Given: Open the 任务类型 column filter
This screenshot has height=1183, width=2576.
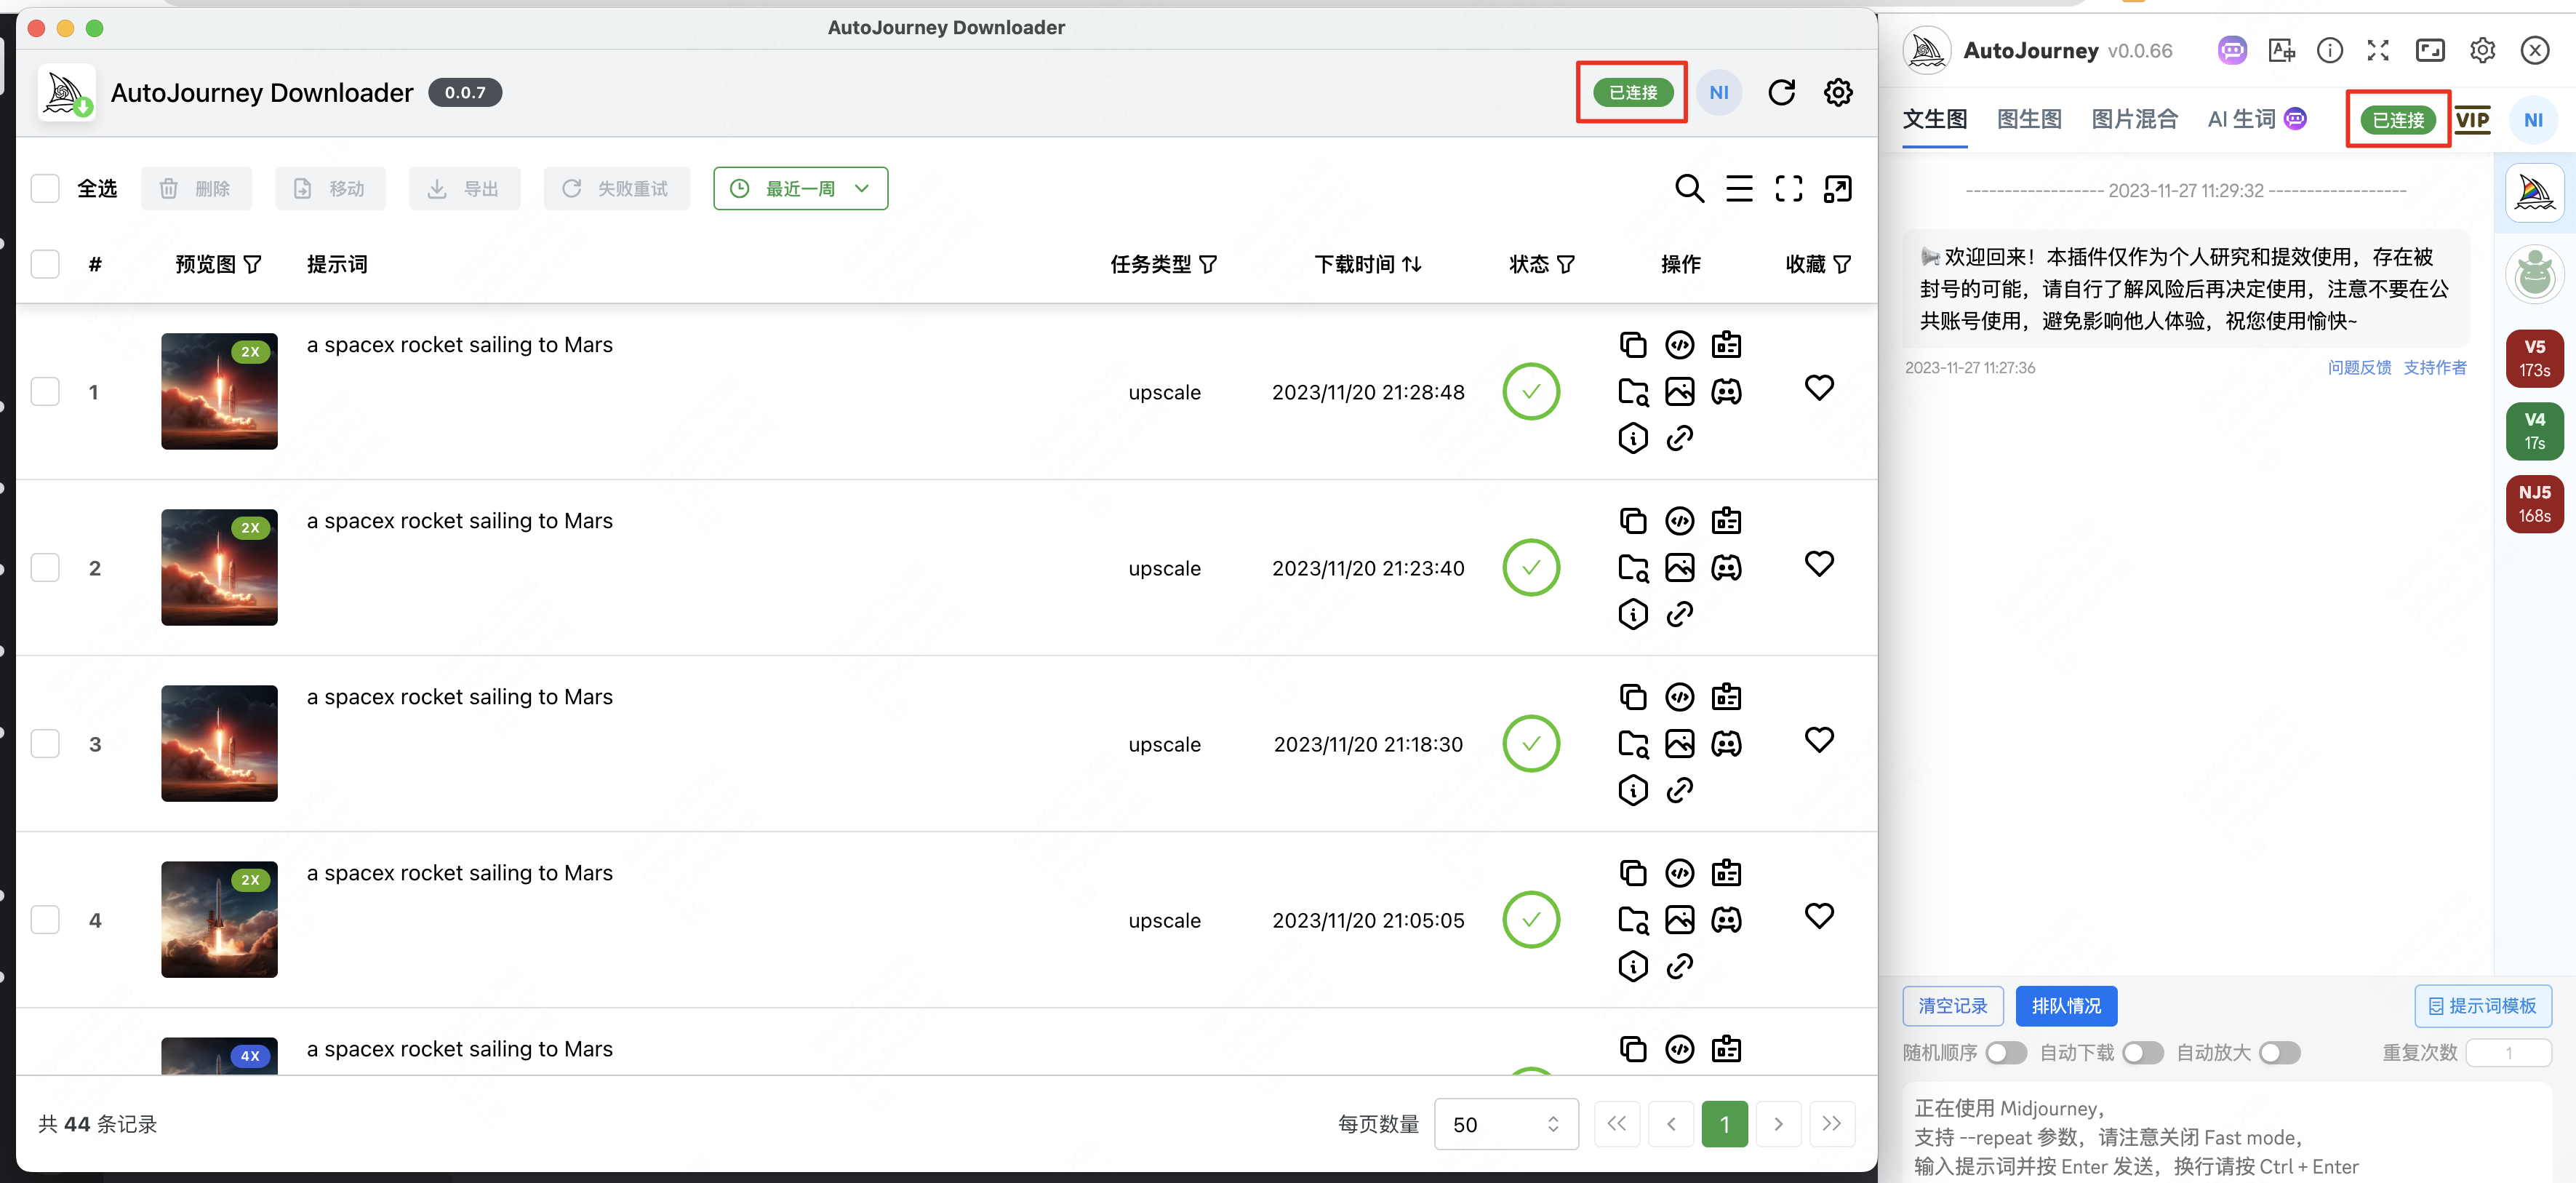Looking at the screenshot, I should pyautogui.click(x=1208, y=265).
